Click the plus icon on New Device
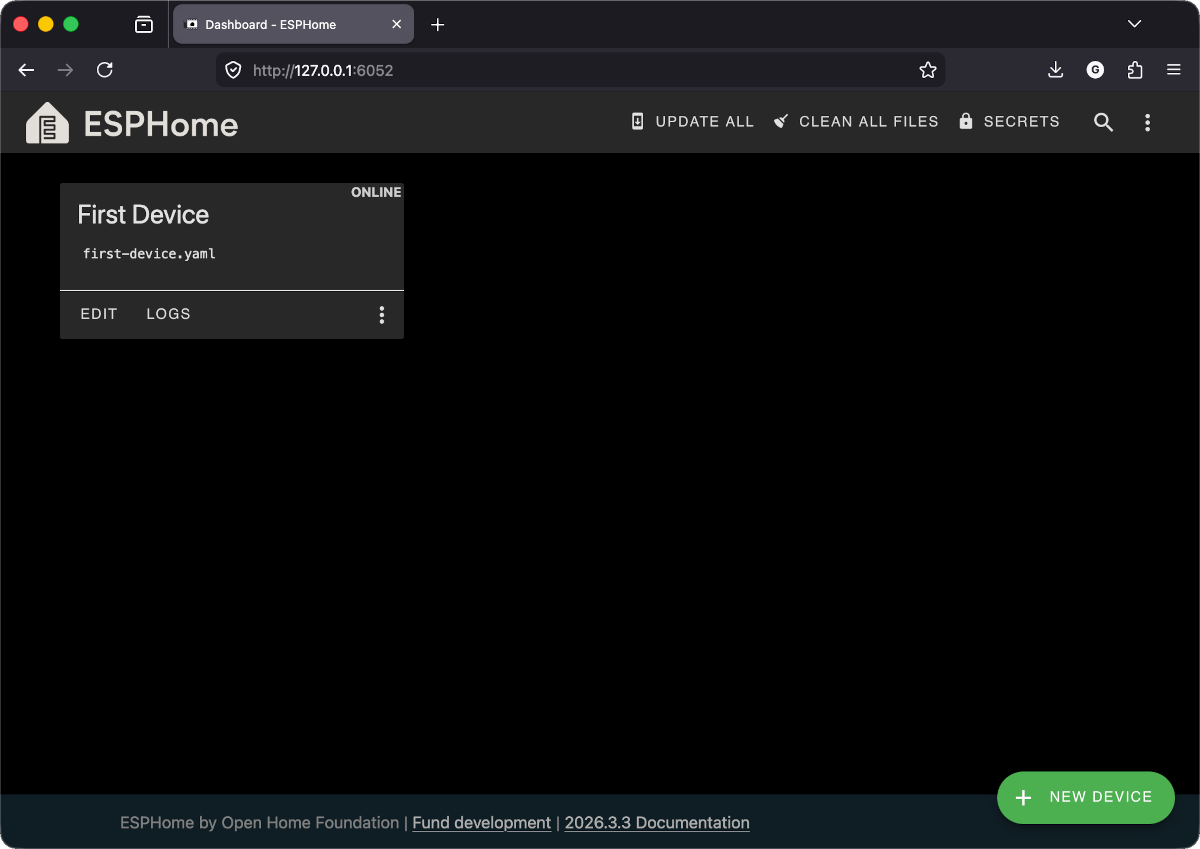 click(x=1023, y=798)
